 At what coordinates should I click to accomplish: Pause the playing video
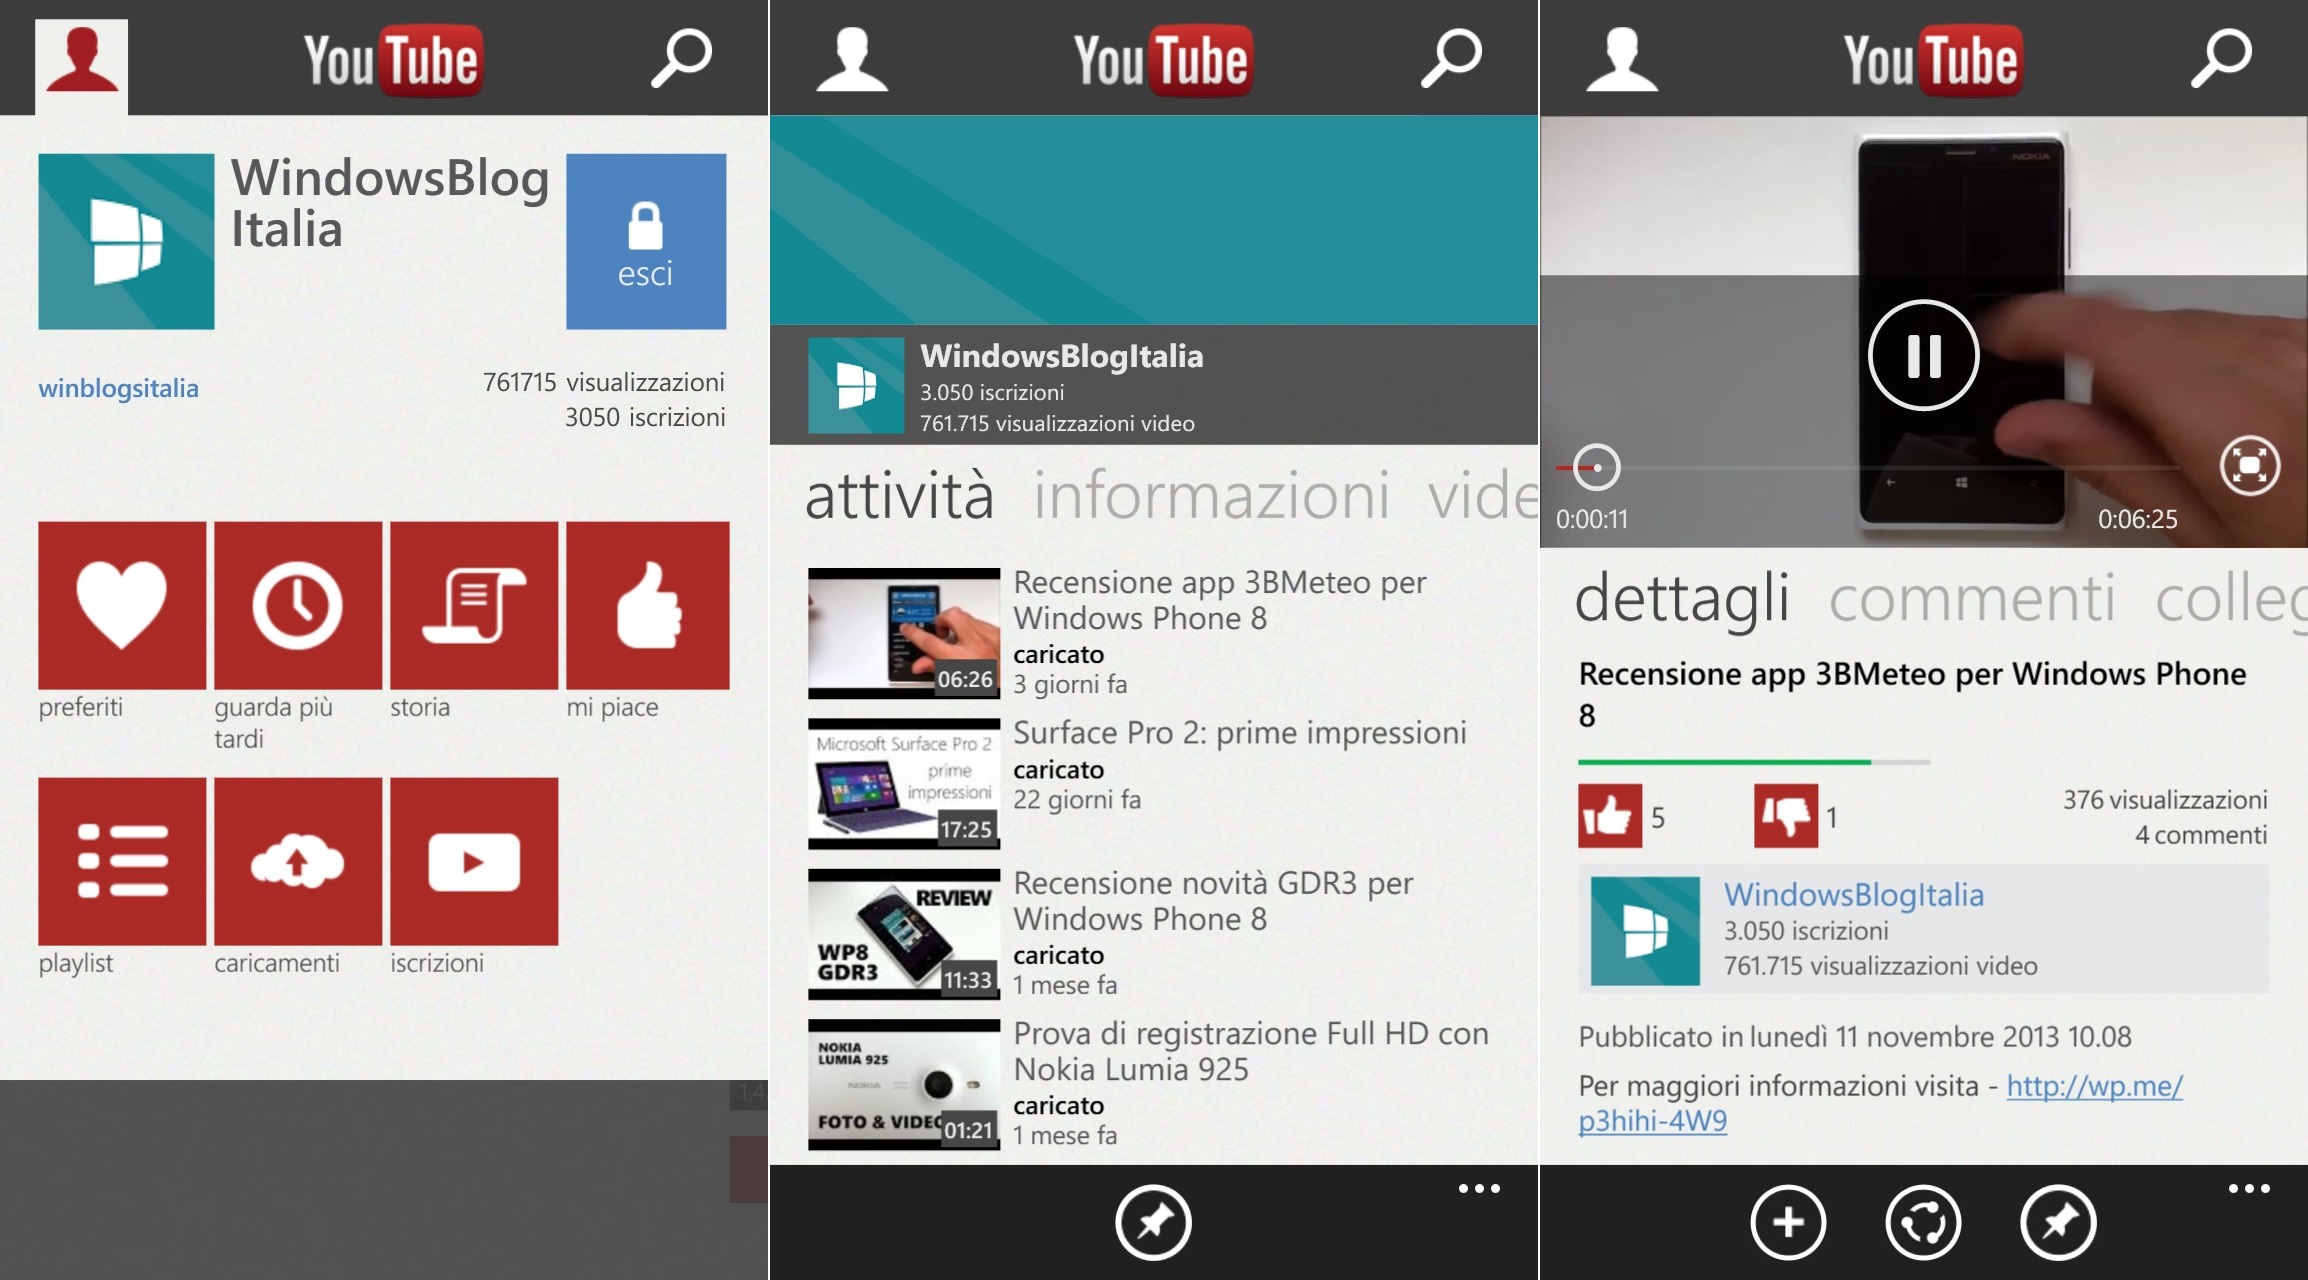coord(1924,355)
